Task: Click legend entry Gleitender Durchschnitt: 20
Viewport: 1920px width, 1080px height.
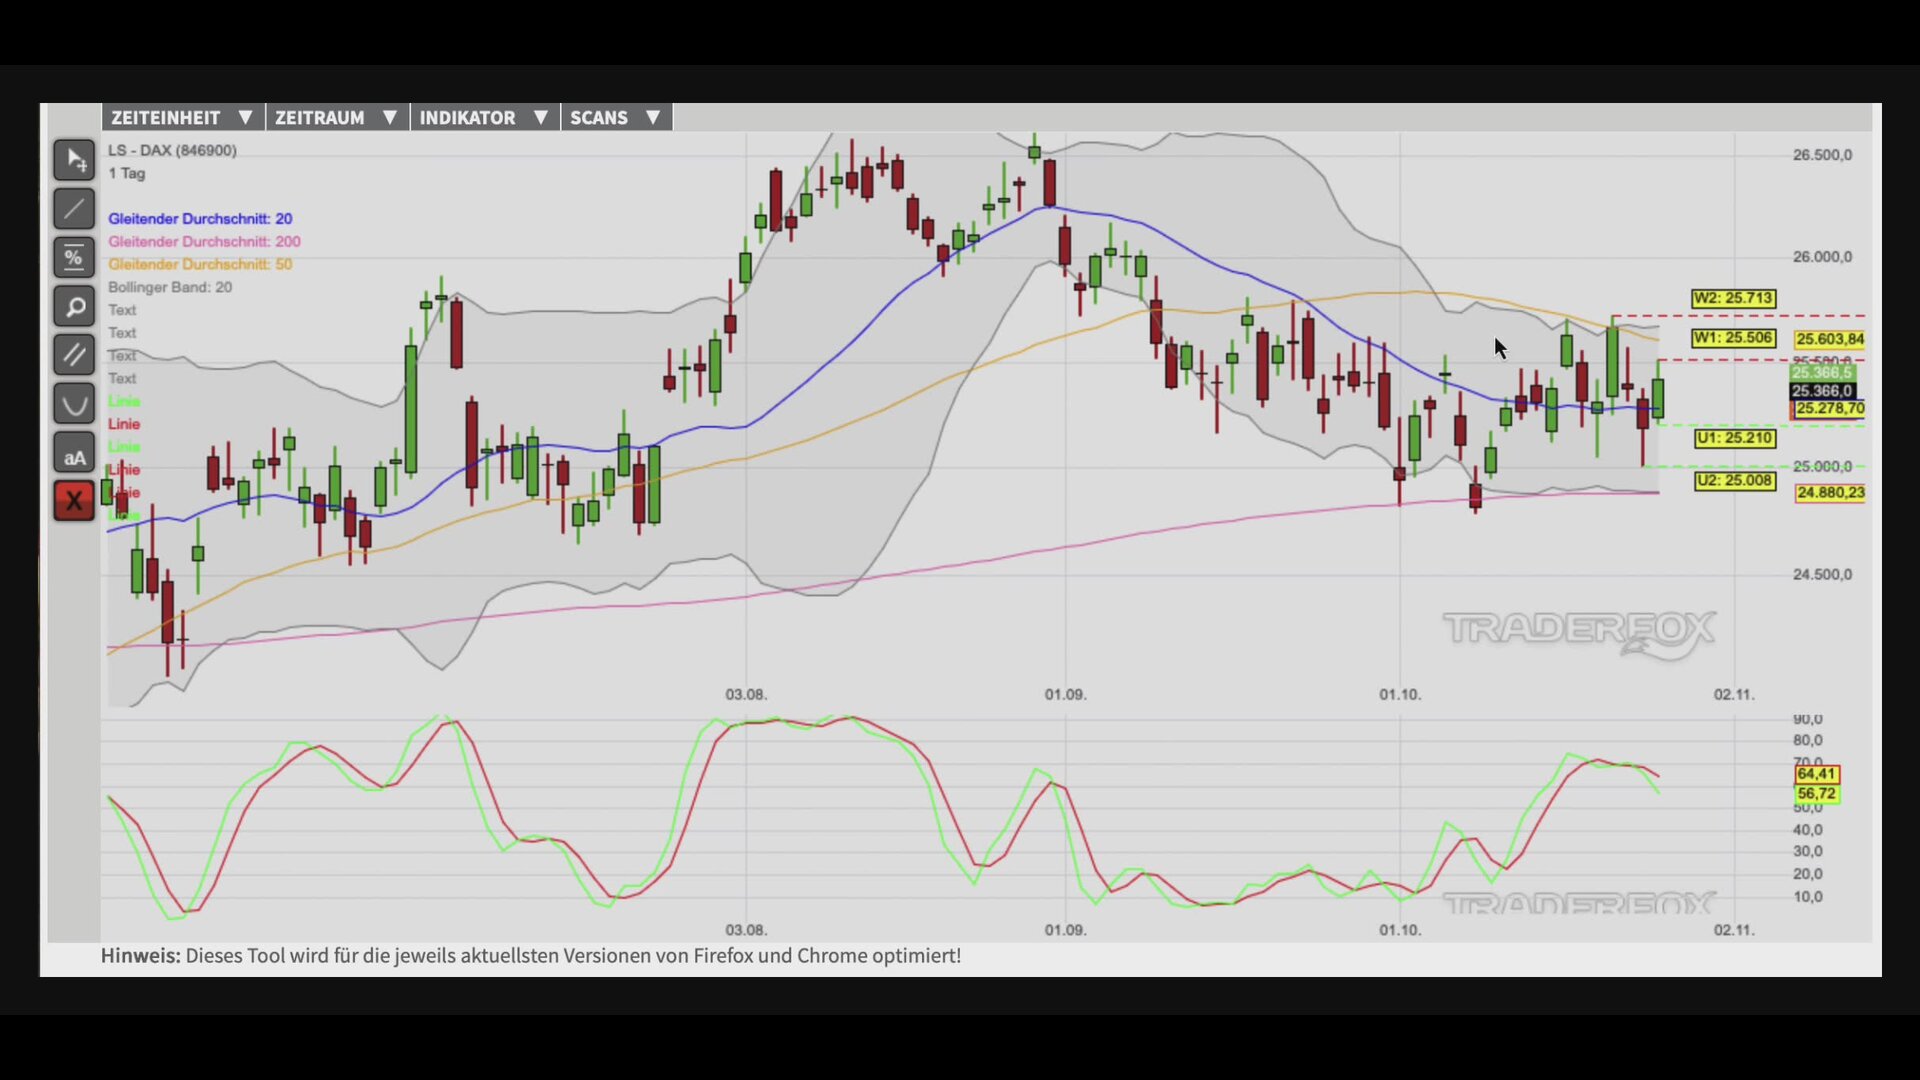Action: 200,218
